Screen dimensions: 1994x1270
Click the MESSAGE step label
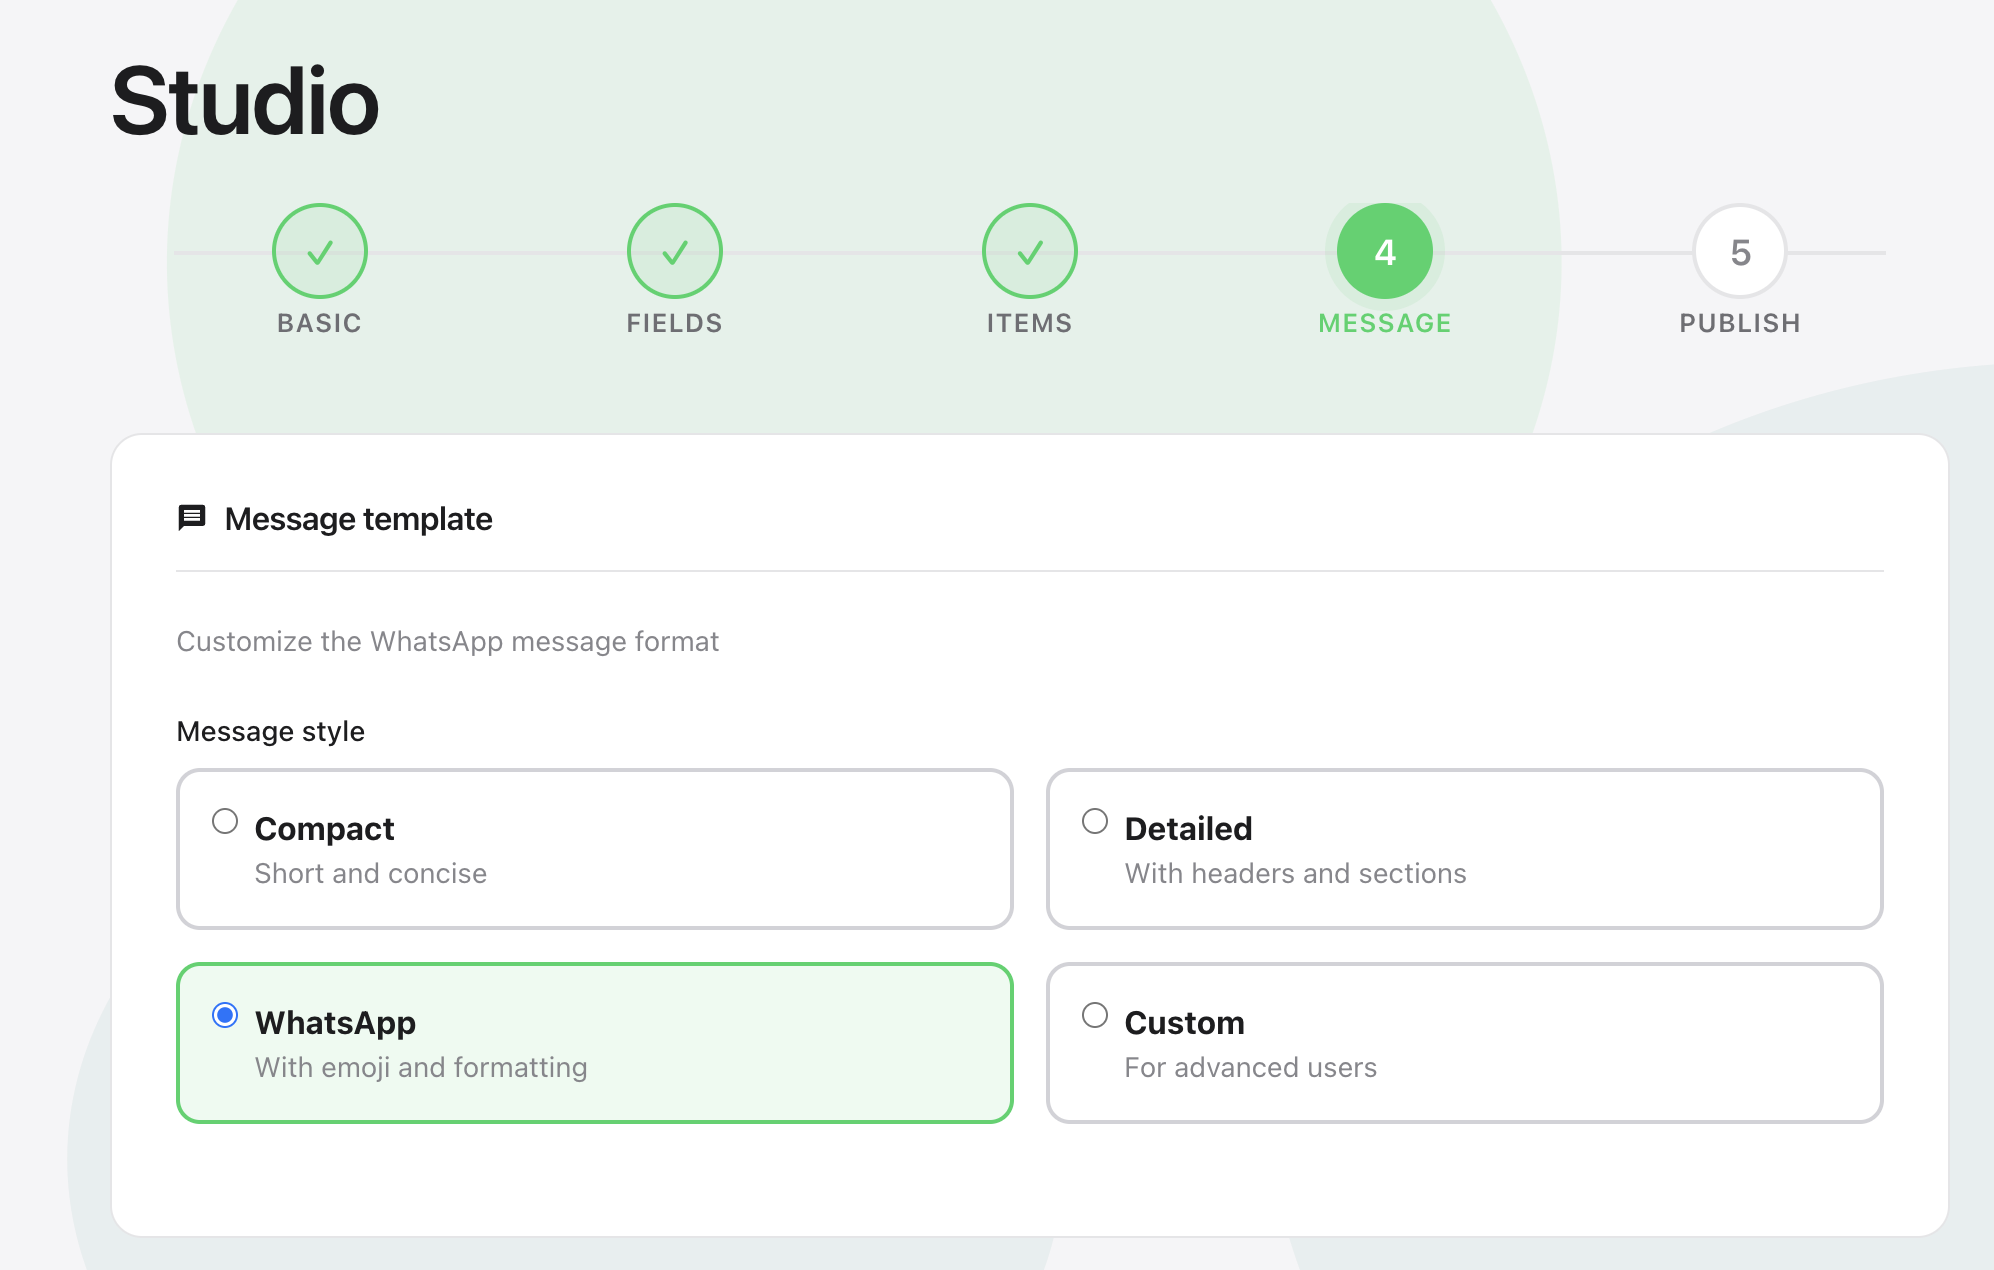1384,322
